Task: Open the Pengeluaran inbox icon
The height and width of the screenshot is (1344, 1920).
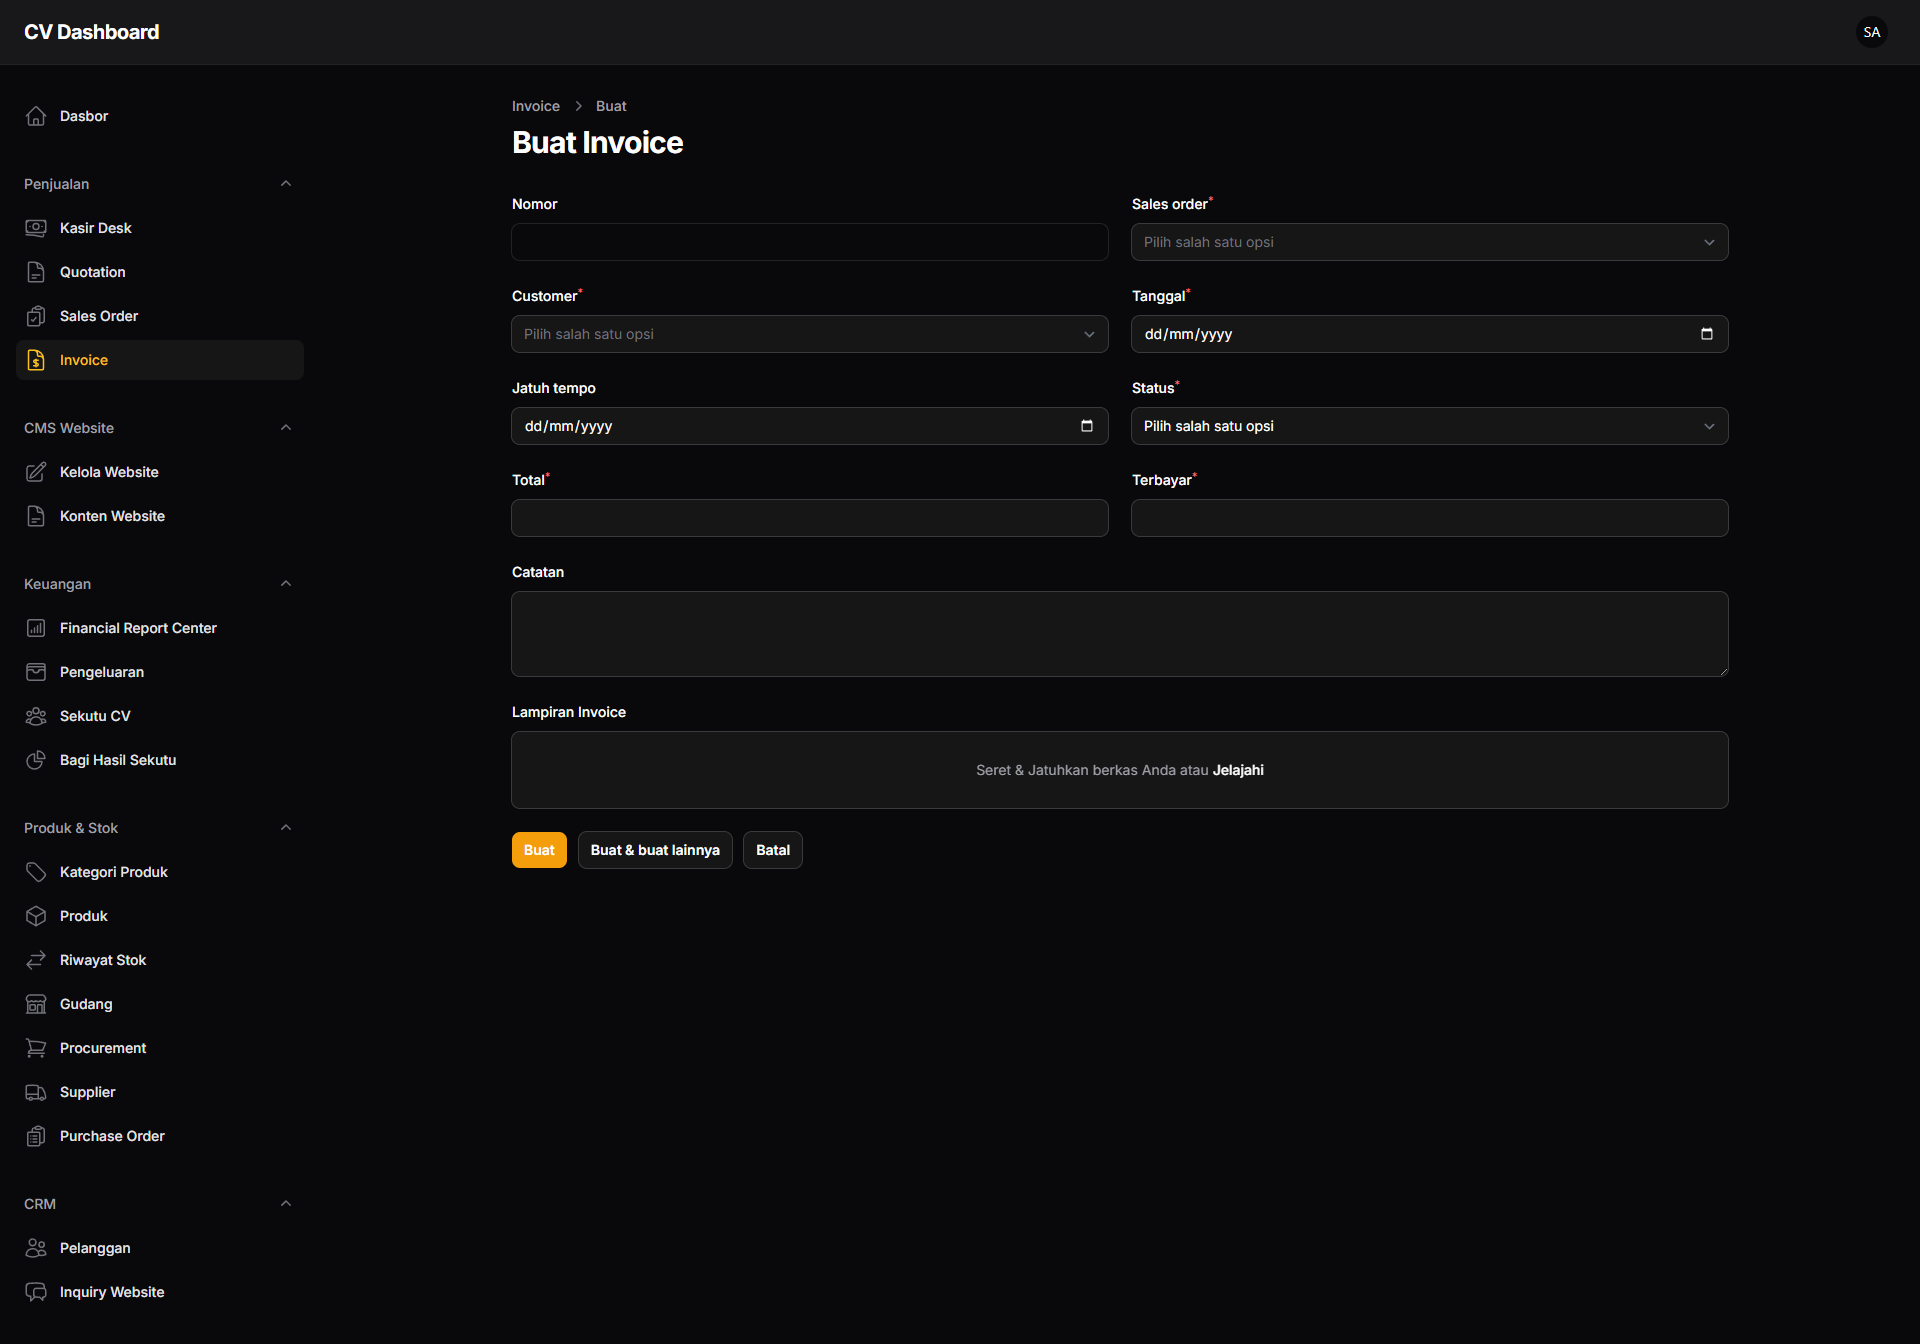Action: click(36, 671)
